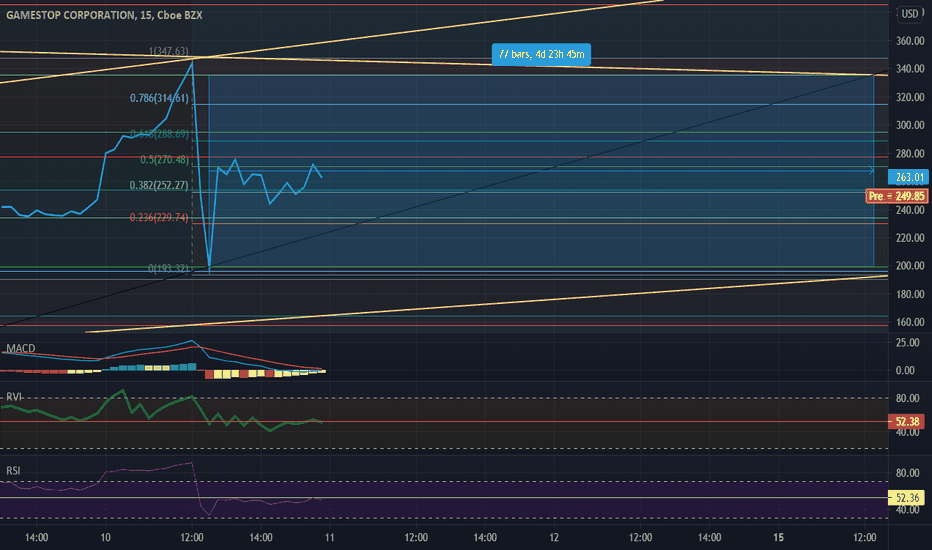932x550 pixels.
Task: Click the 0.618(288.69) Fibonacci level label
Action: [159, 134]
